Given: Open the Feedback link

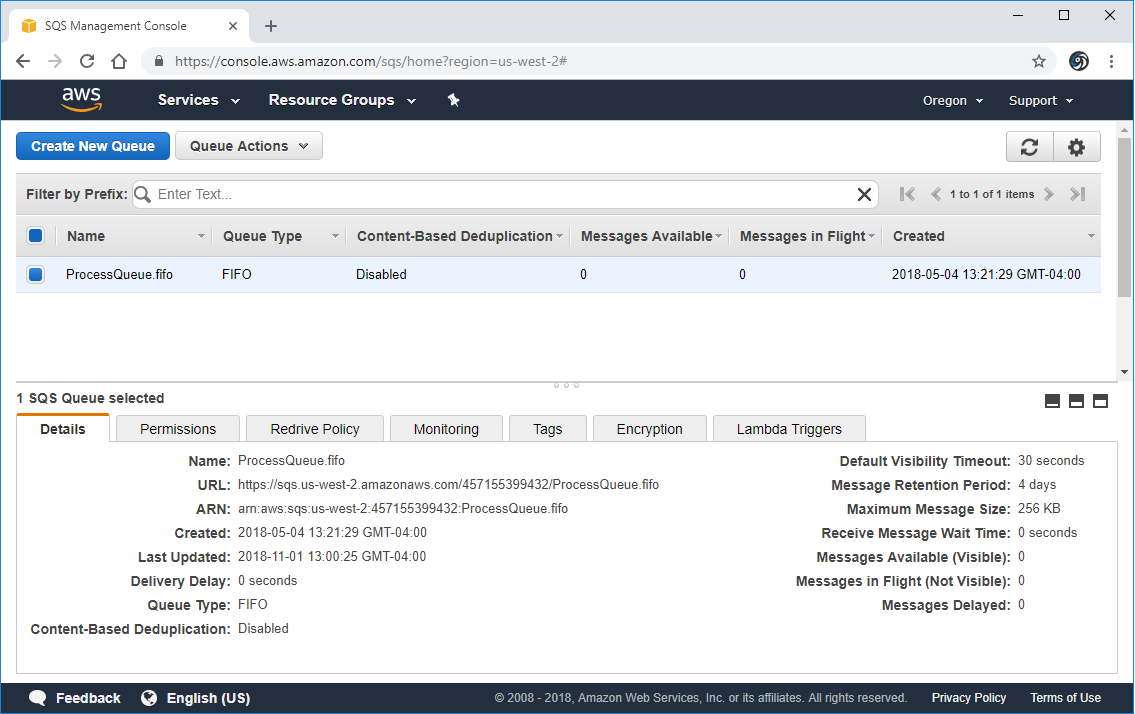Looking at the screenshot, I should (88, 698).
